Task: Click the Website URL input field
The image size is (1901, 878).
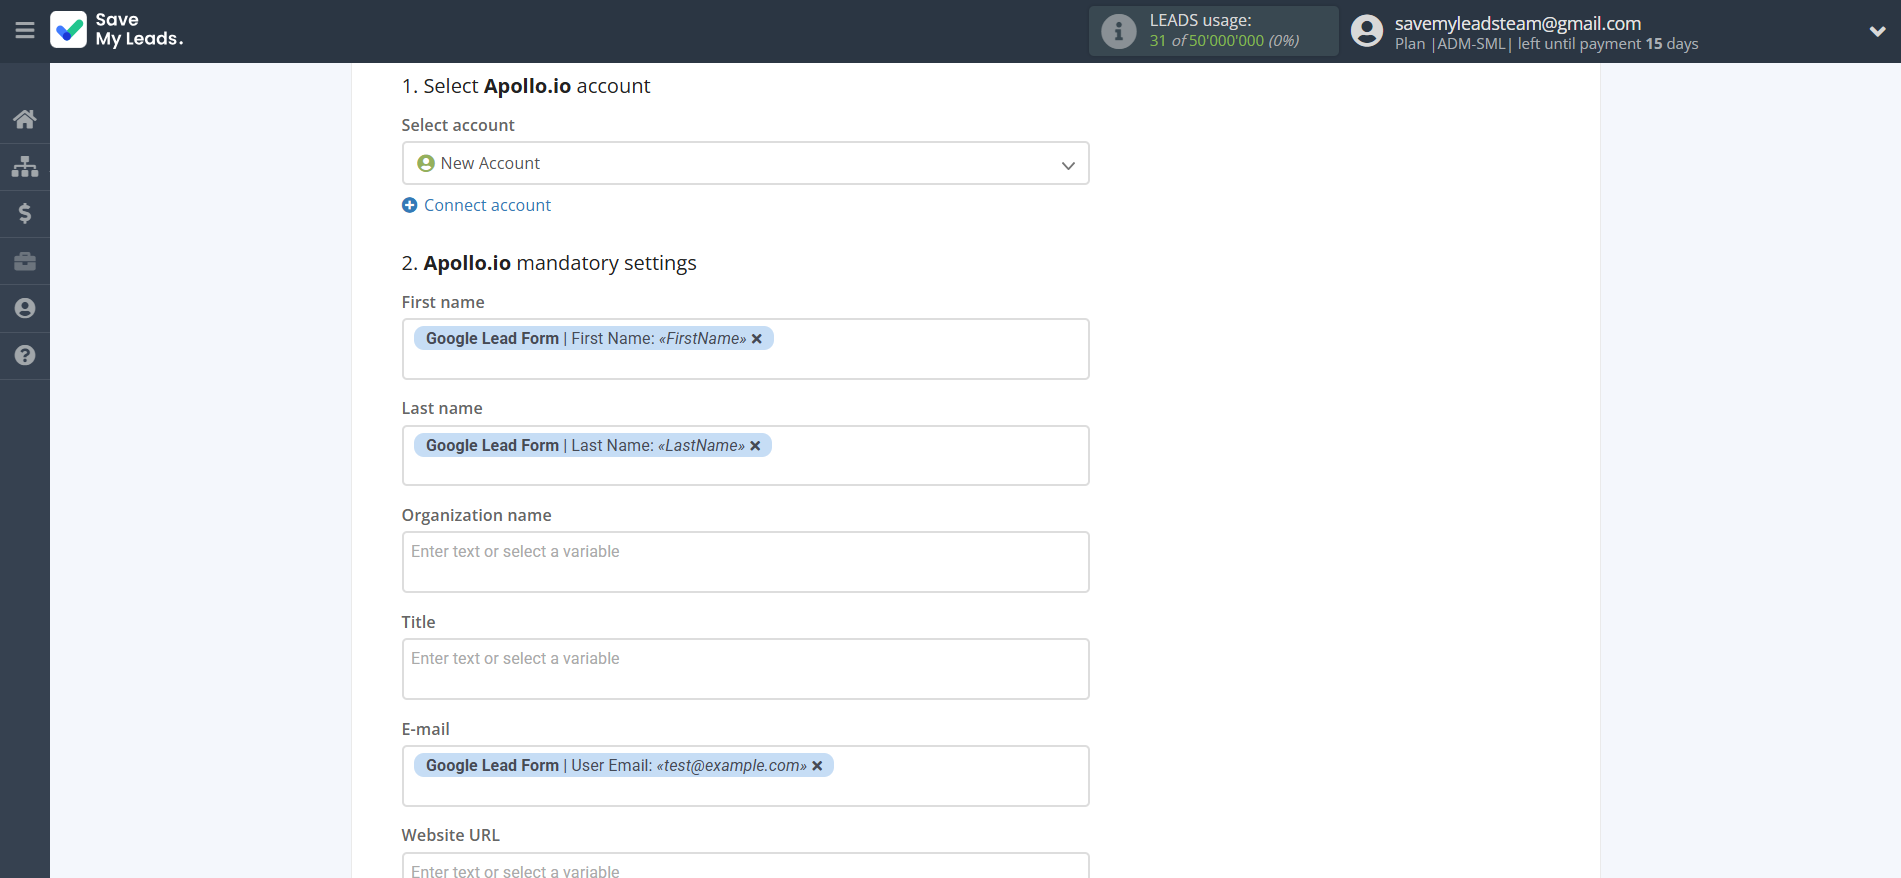Action: pyautogui.click(x=745, y=865)
